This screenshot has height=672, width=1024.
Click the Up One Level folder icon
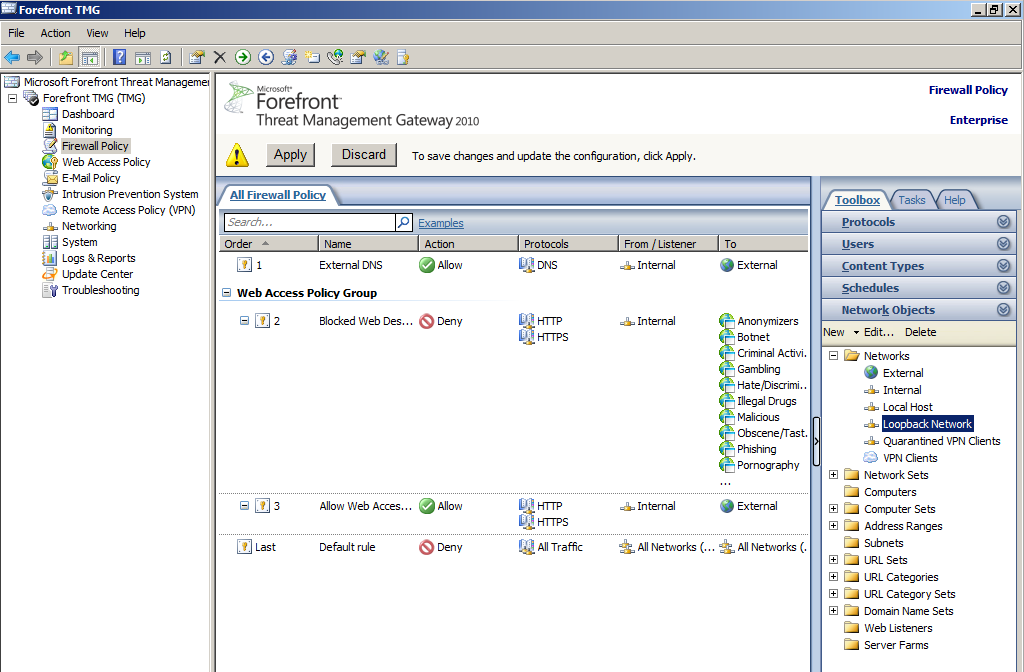point(66,58)
